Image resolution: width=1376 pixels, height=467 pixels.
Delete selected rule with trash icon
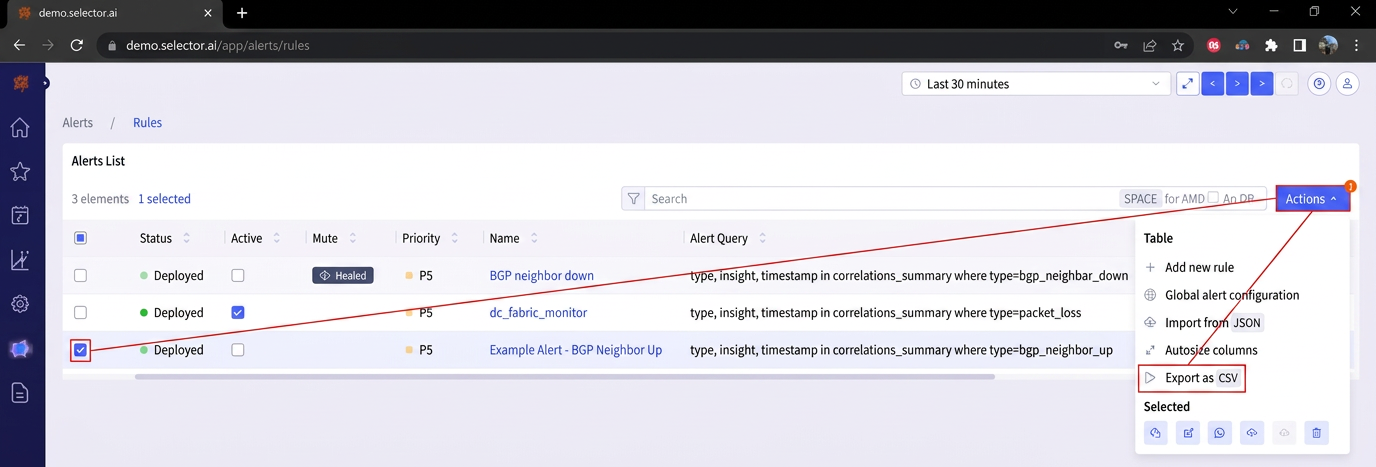click(x=1316, y=433)
